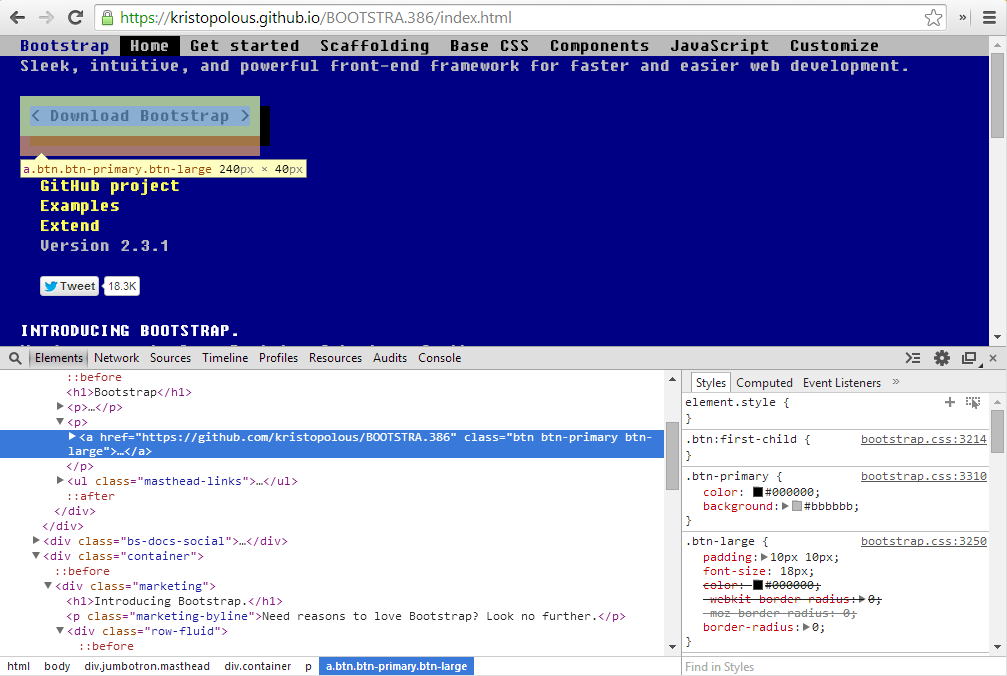Open bootstrap.css:3310 source link
This screenshot has height=676, width=1007.
click(924, 476)
